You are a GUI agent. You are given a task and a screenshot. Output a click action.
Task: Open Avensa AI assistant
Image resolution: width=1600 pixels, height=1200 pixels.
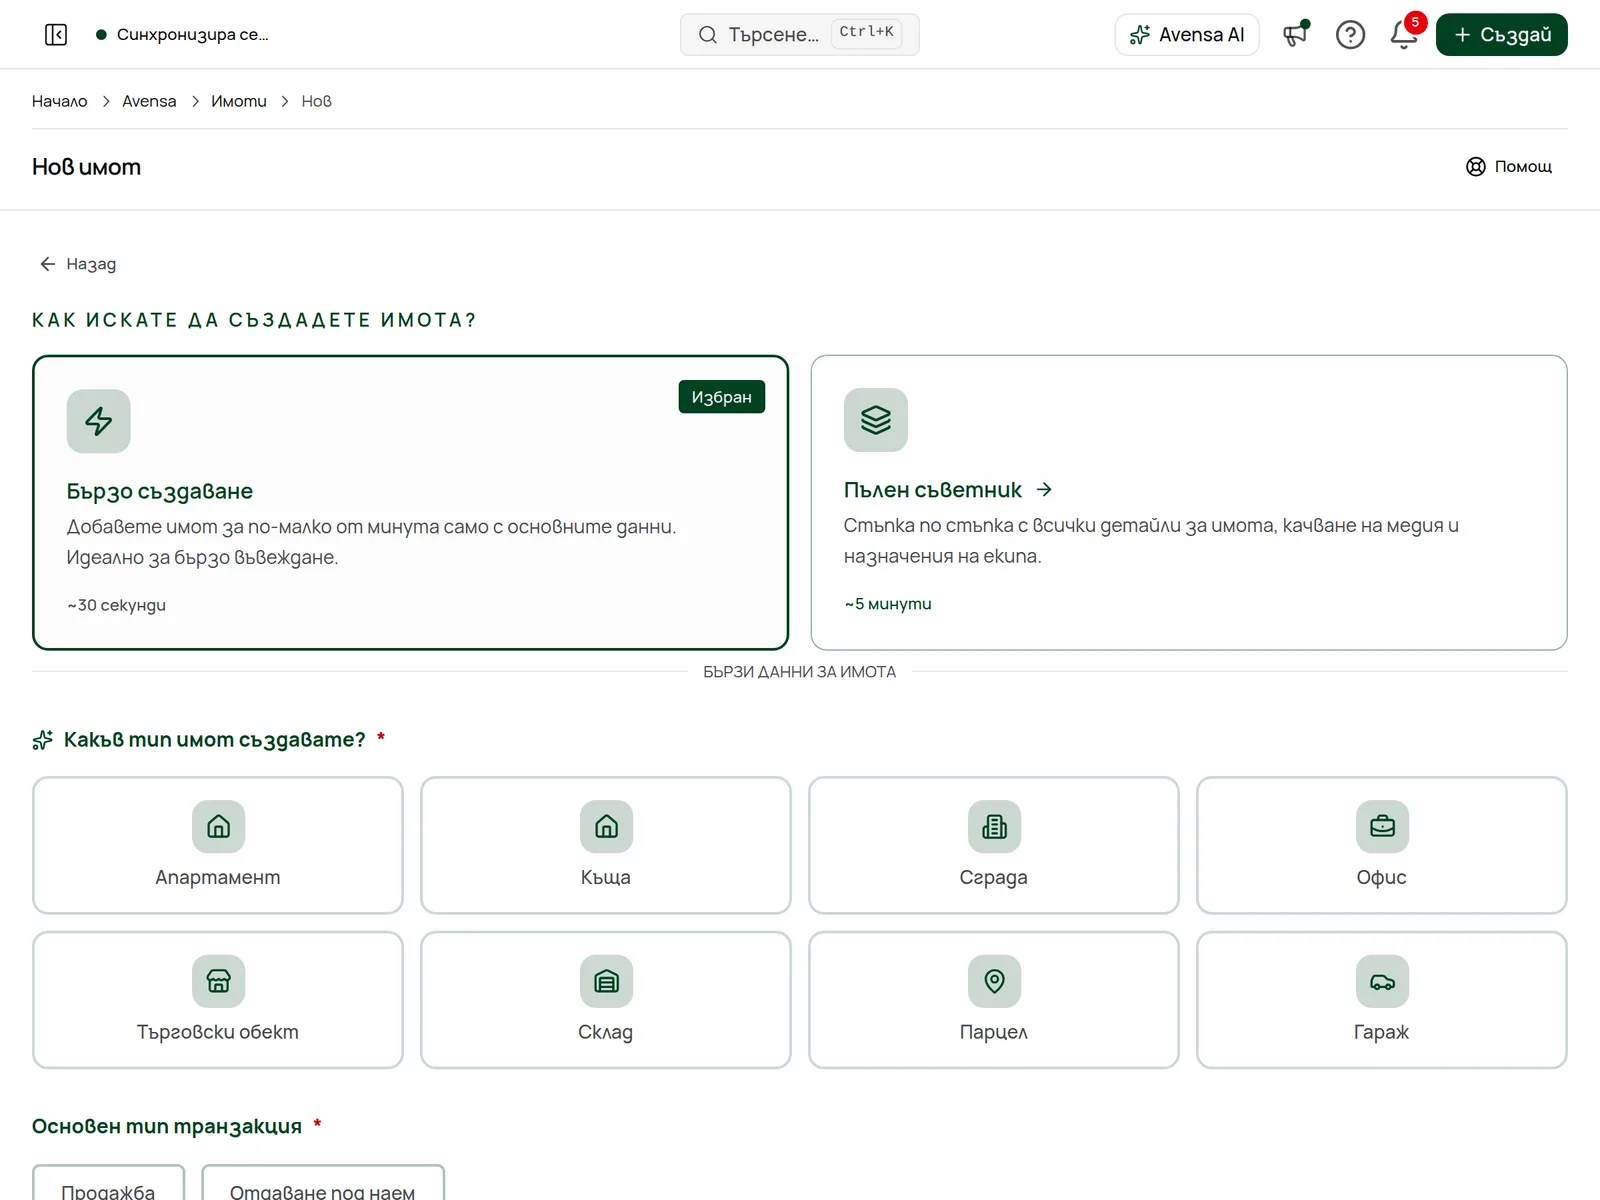(x=1187, y=35)
